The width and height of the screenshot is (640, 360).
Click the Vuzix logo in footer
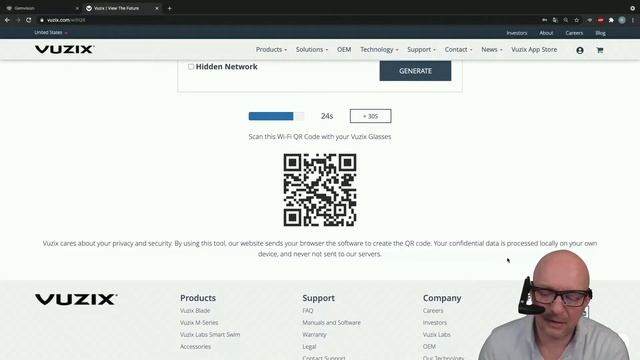[76, 299]
